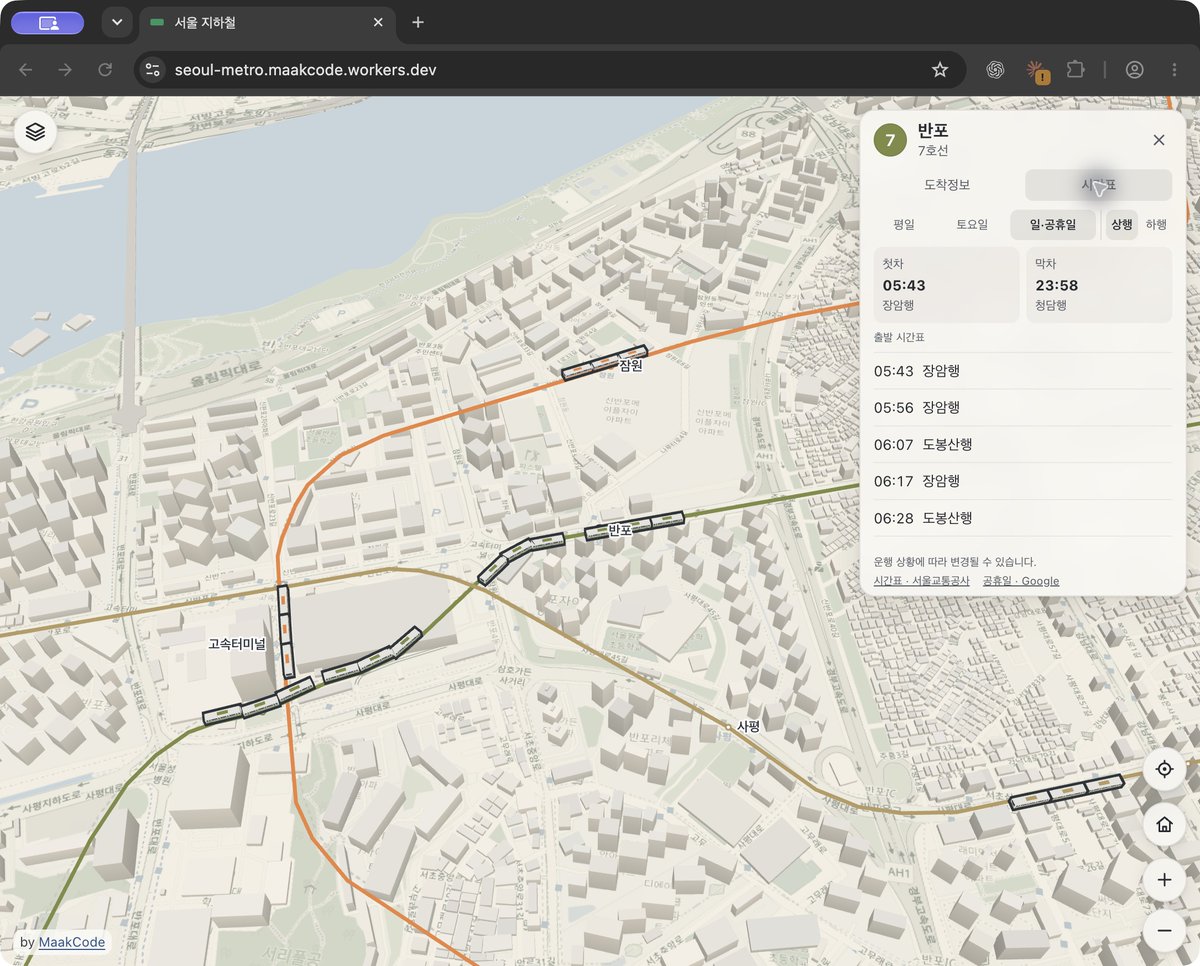Click the 06:17 장암행 departure row
Image resolution: width=1200 pixels, height=966 pixels.
[1023, 481]
